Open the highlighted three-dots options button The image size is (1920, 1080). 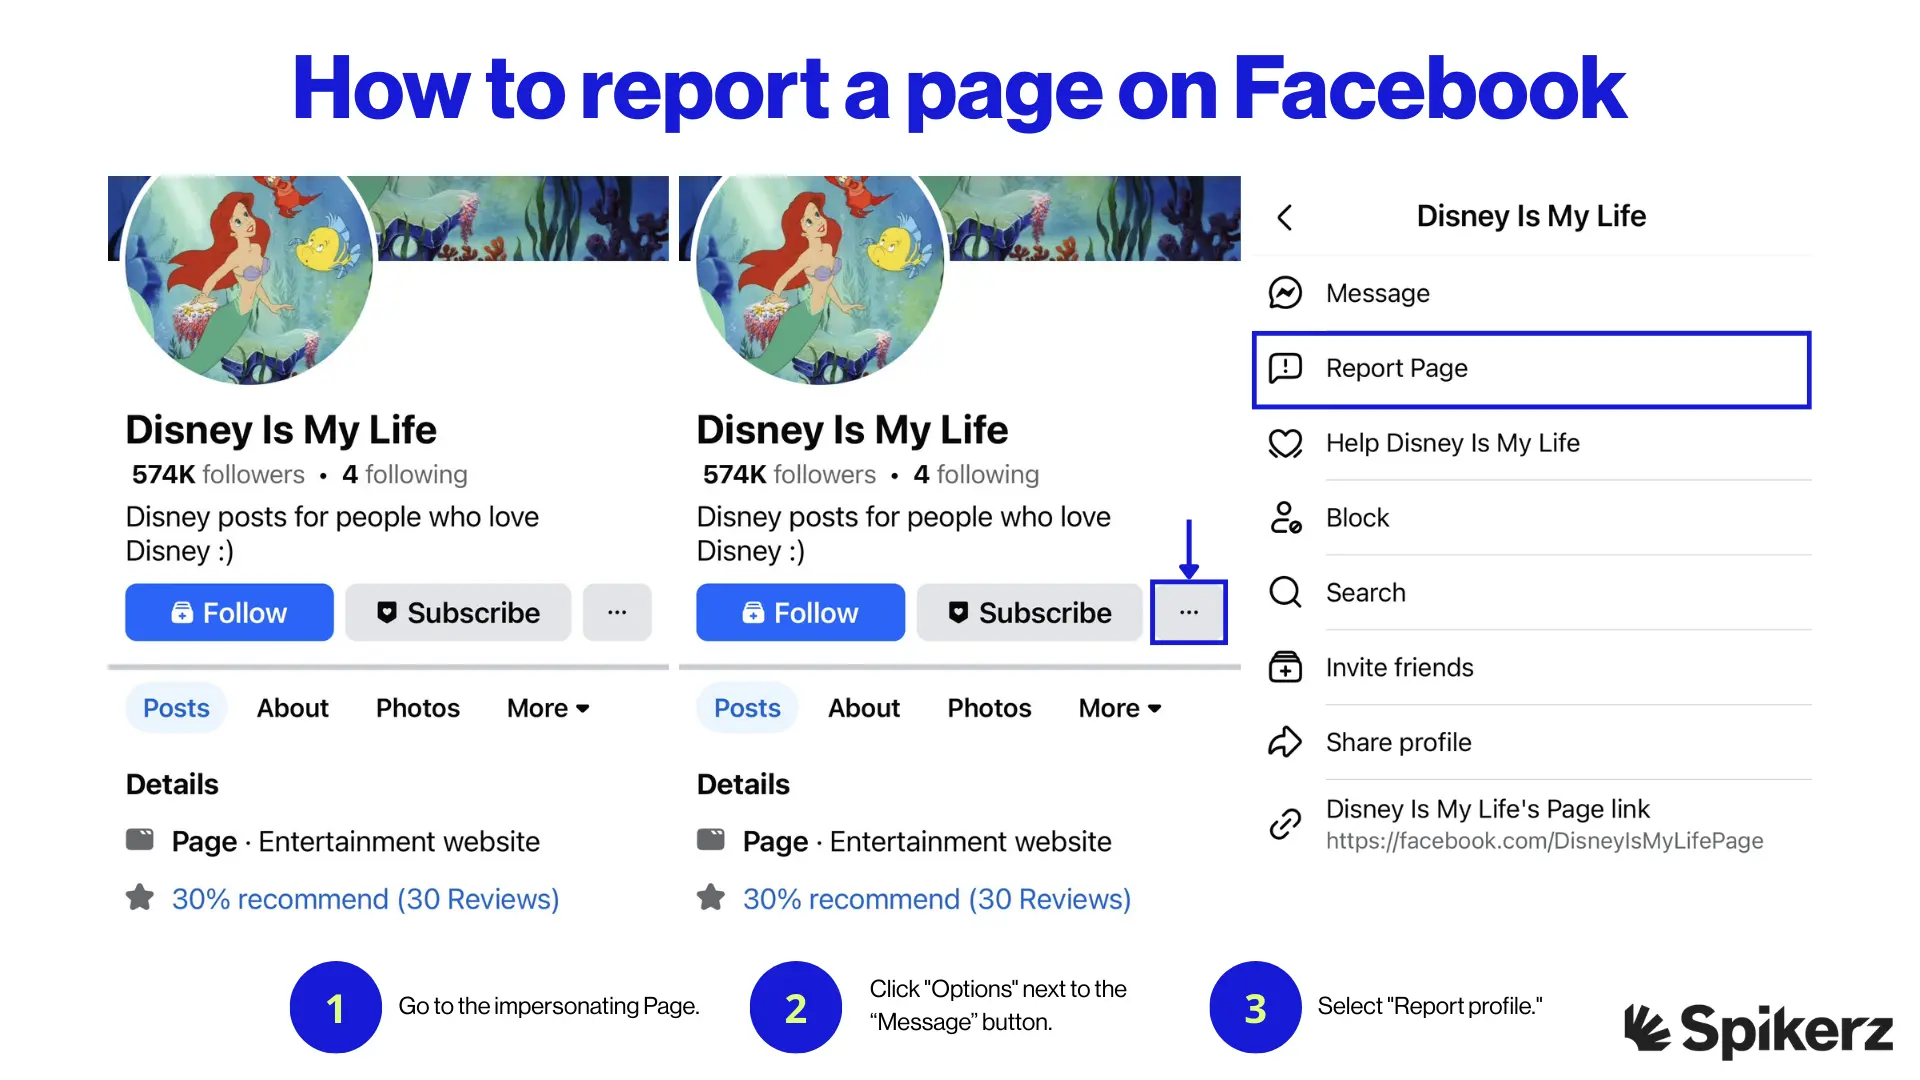coord(1188,612)
